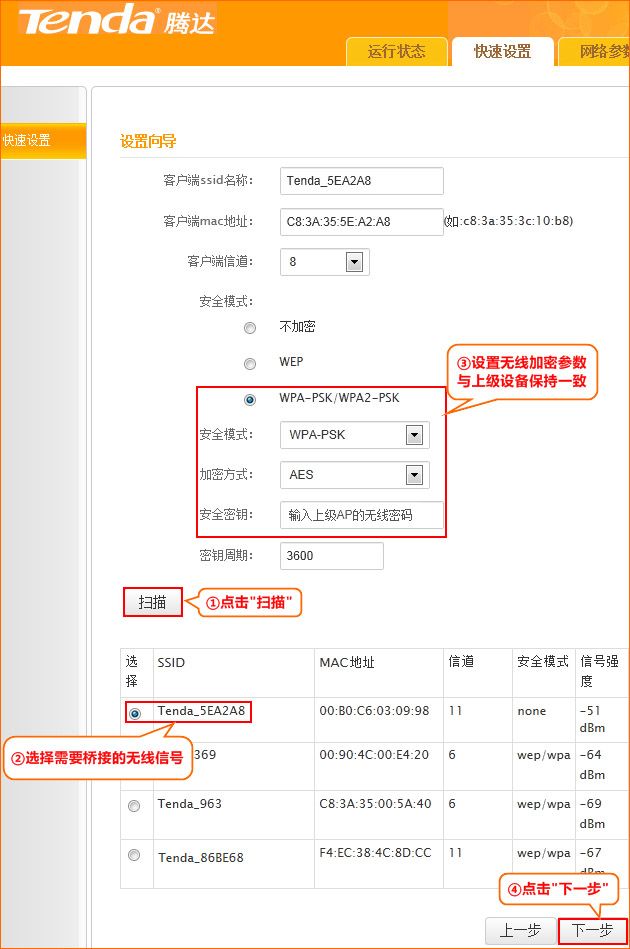Click the 下一步 next button
Screen dimensions: 630x949
click(x=592, y=931)
